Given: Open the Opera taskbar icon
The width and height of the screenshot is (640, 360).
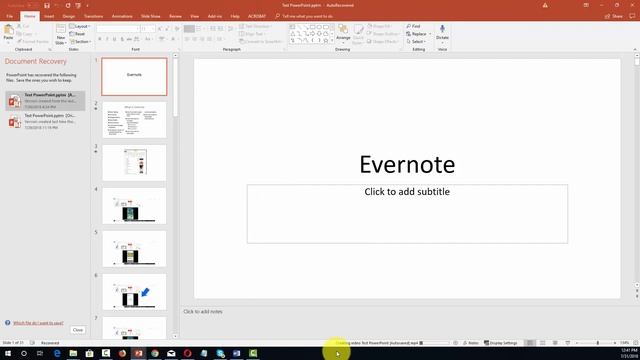Looking at the screenshot, I should (x=187, y=353).
